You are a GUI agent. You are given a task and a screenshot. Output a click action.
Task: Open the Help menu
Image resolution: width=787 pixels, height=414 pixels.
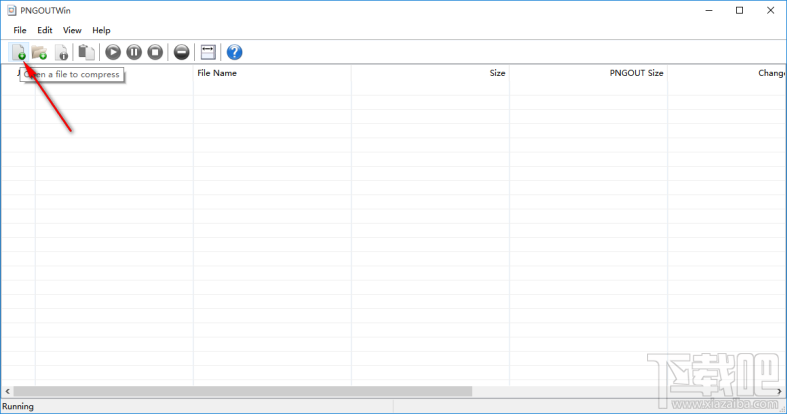point(101,30)
